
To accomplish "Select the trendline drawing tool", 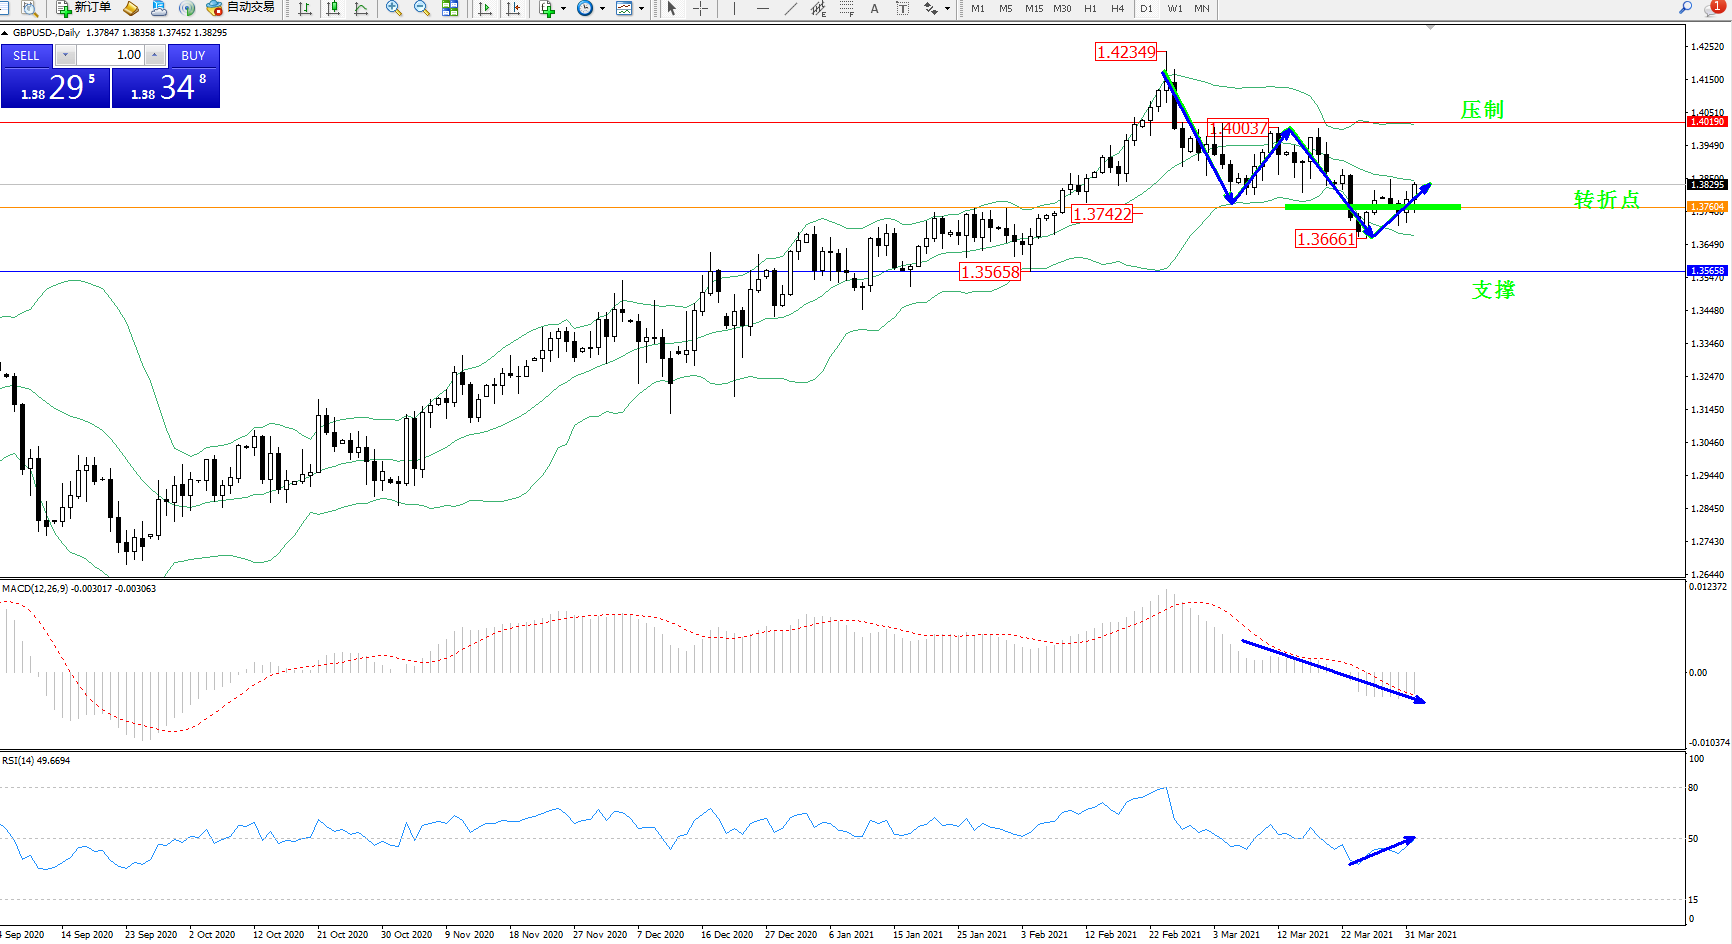I will click(x=790, y=8).
